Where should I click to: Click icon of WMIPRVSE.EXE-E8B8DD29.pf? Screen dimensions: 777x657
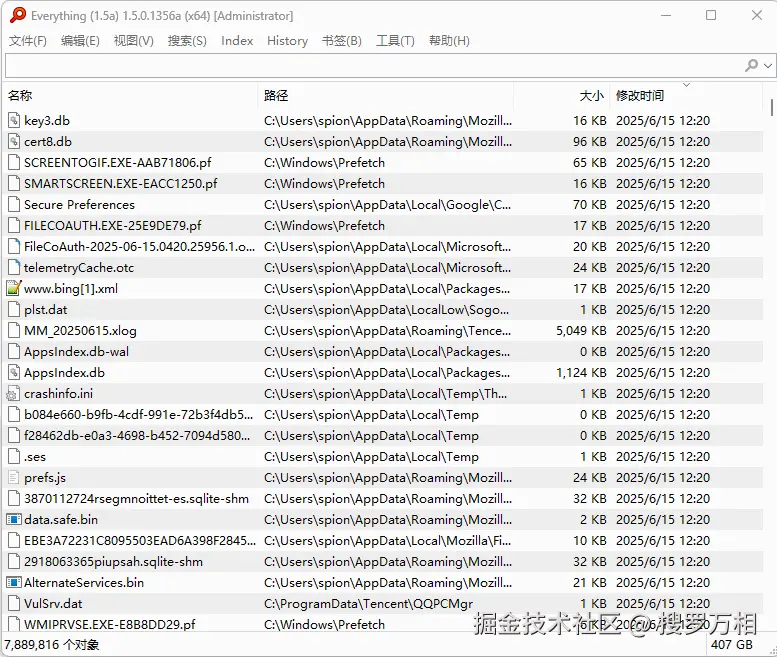tap(14, 624)
